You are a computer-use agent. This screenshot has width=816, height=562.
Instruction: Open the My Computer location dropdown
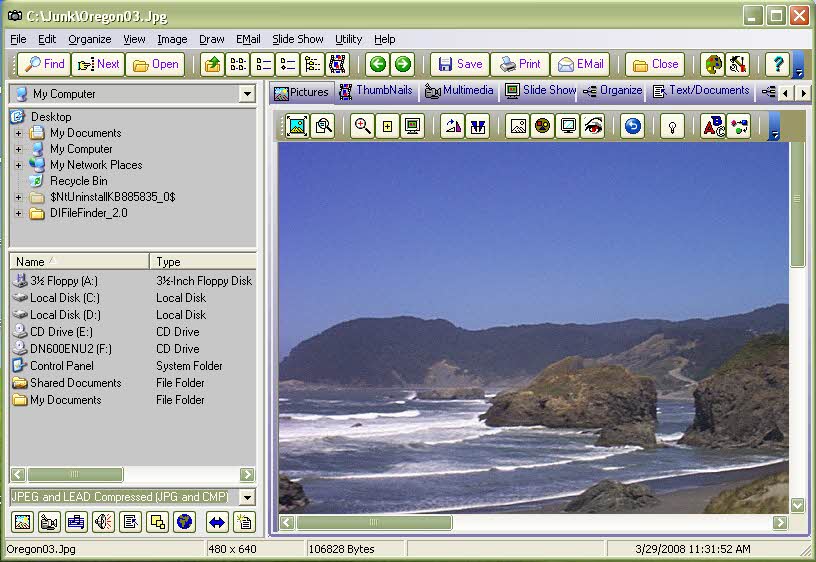click(247, 94)
